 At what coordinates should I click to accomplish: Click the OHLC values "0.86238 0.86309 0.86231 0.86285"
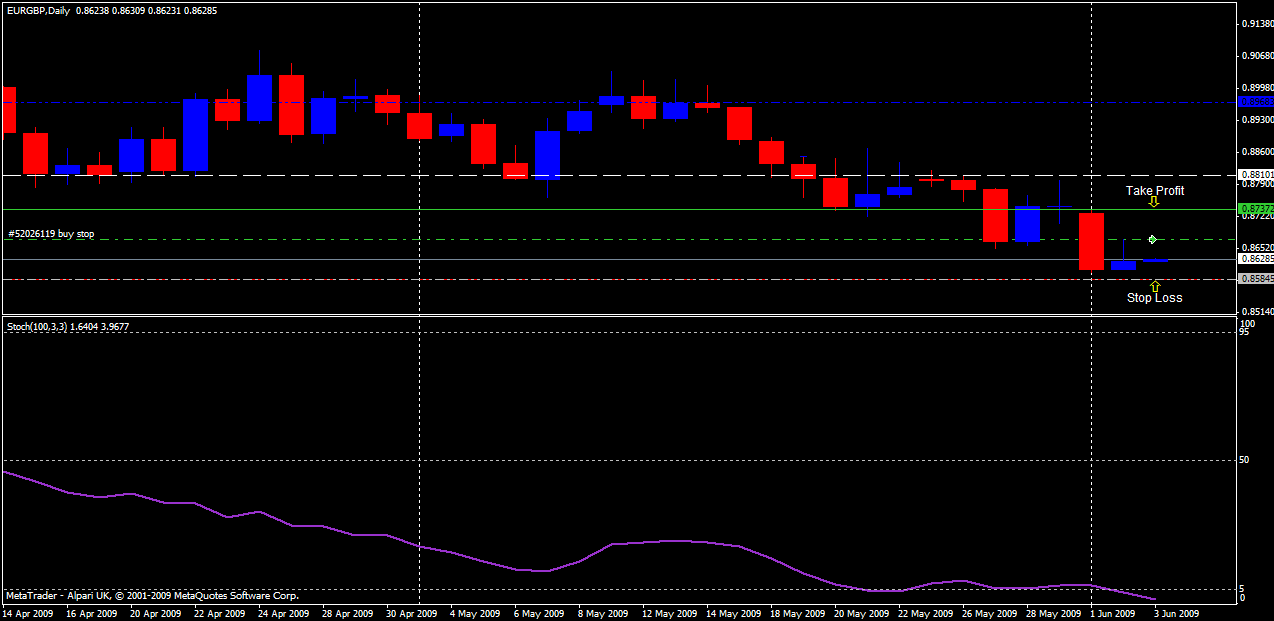click(x=145, y=10)
